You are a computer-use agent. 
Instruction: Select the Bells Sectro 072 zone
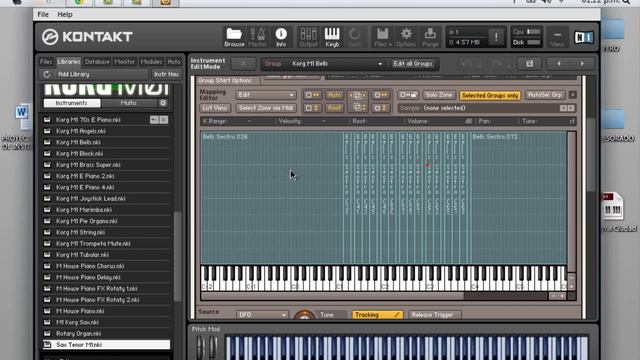(x=518, y=198)
